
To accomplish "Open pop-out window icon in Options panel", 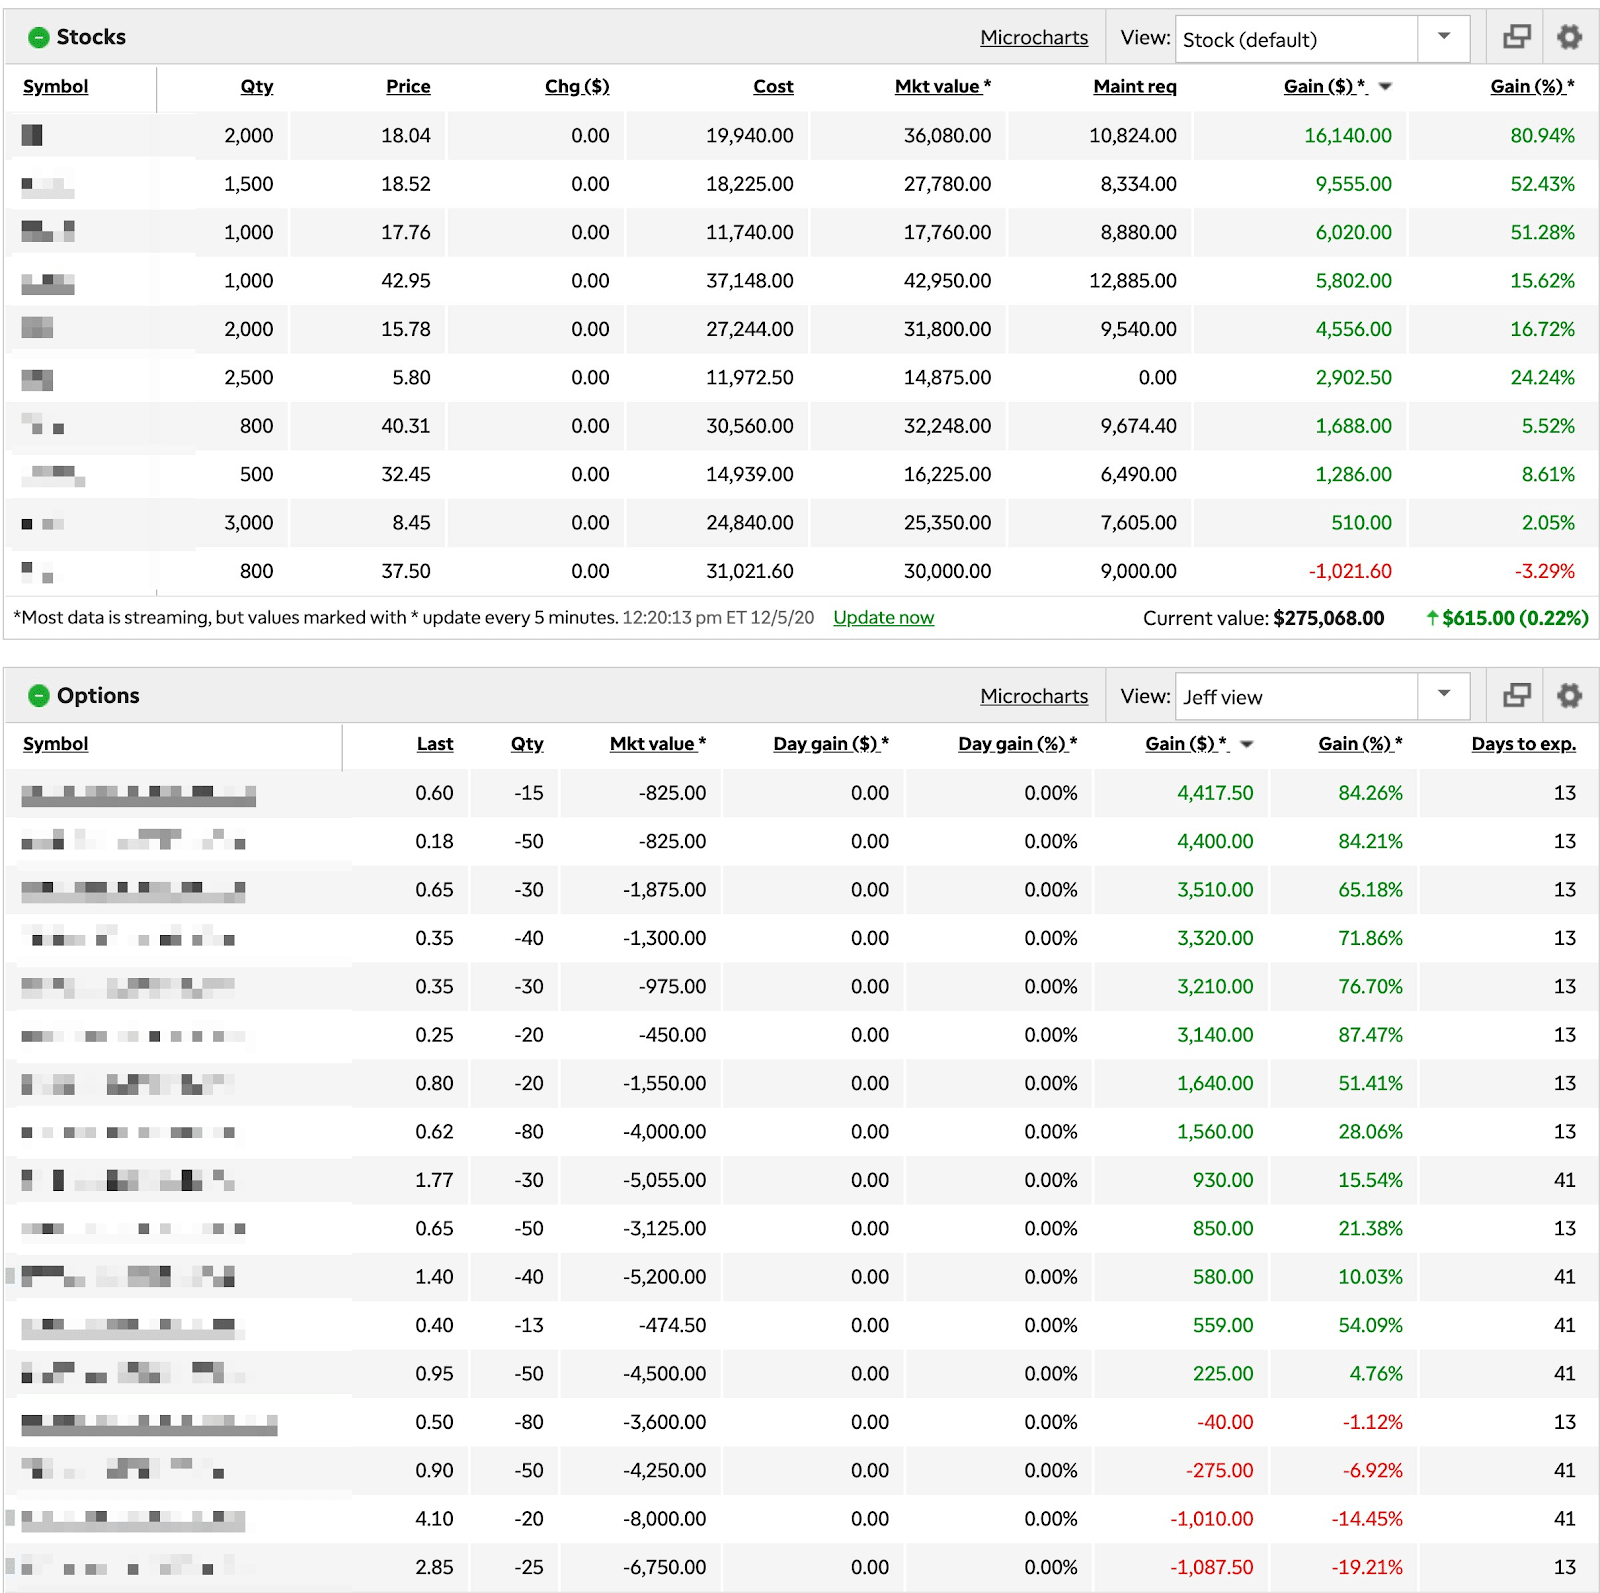I will click(x=1517, y=695).
